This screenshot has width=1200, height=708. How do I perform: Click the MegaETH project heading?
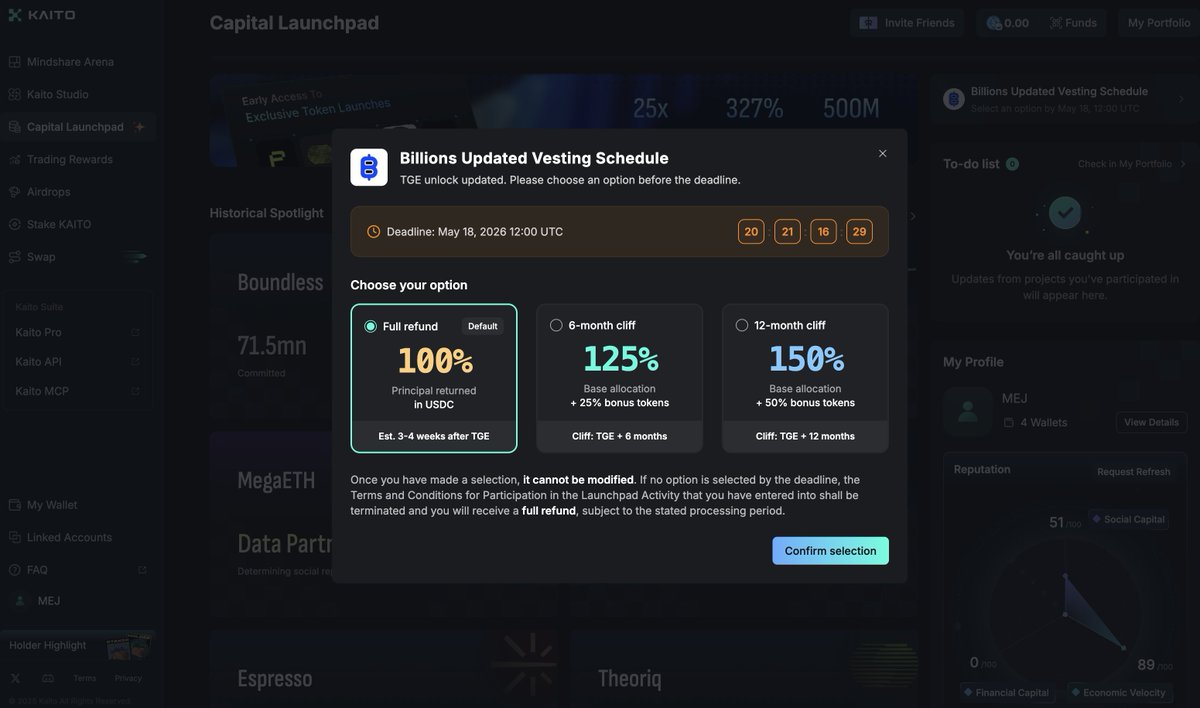276,480
